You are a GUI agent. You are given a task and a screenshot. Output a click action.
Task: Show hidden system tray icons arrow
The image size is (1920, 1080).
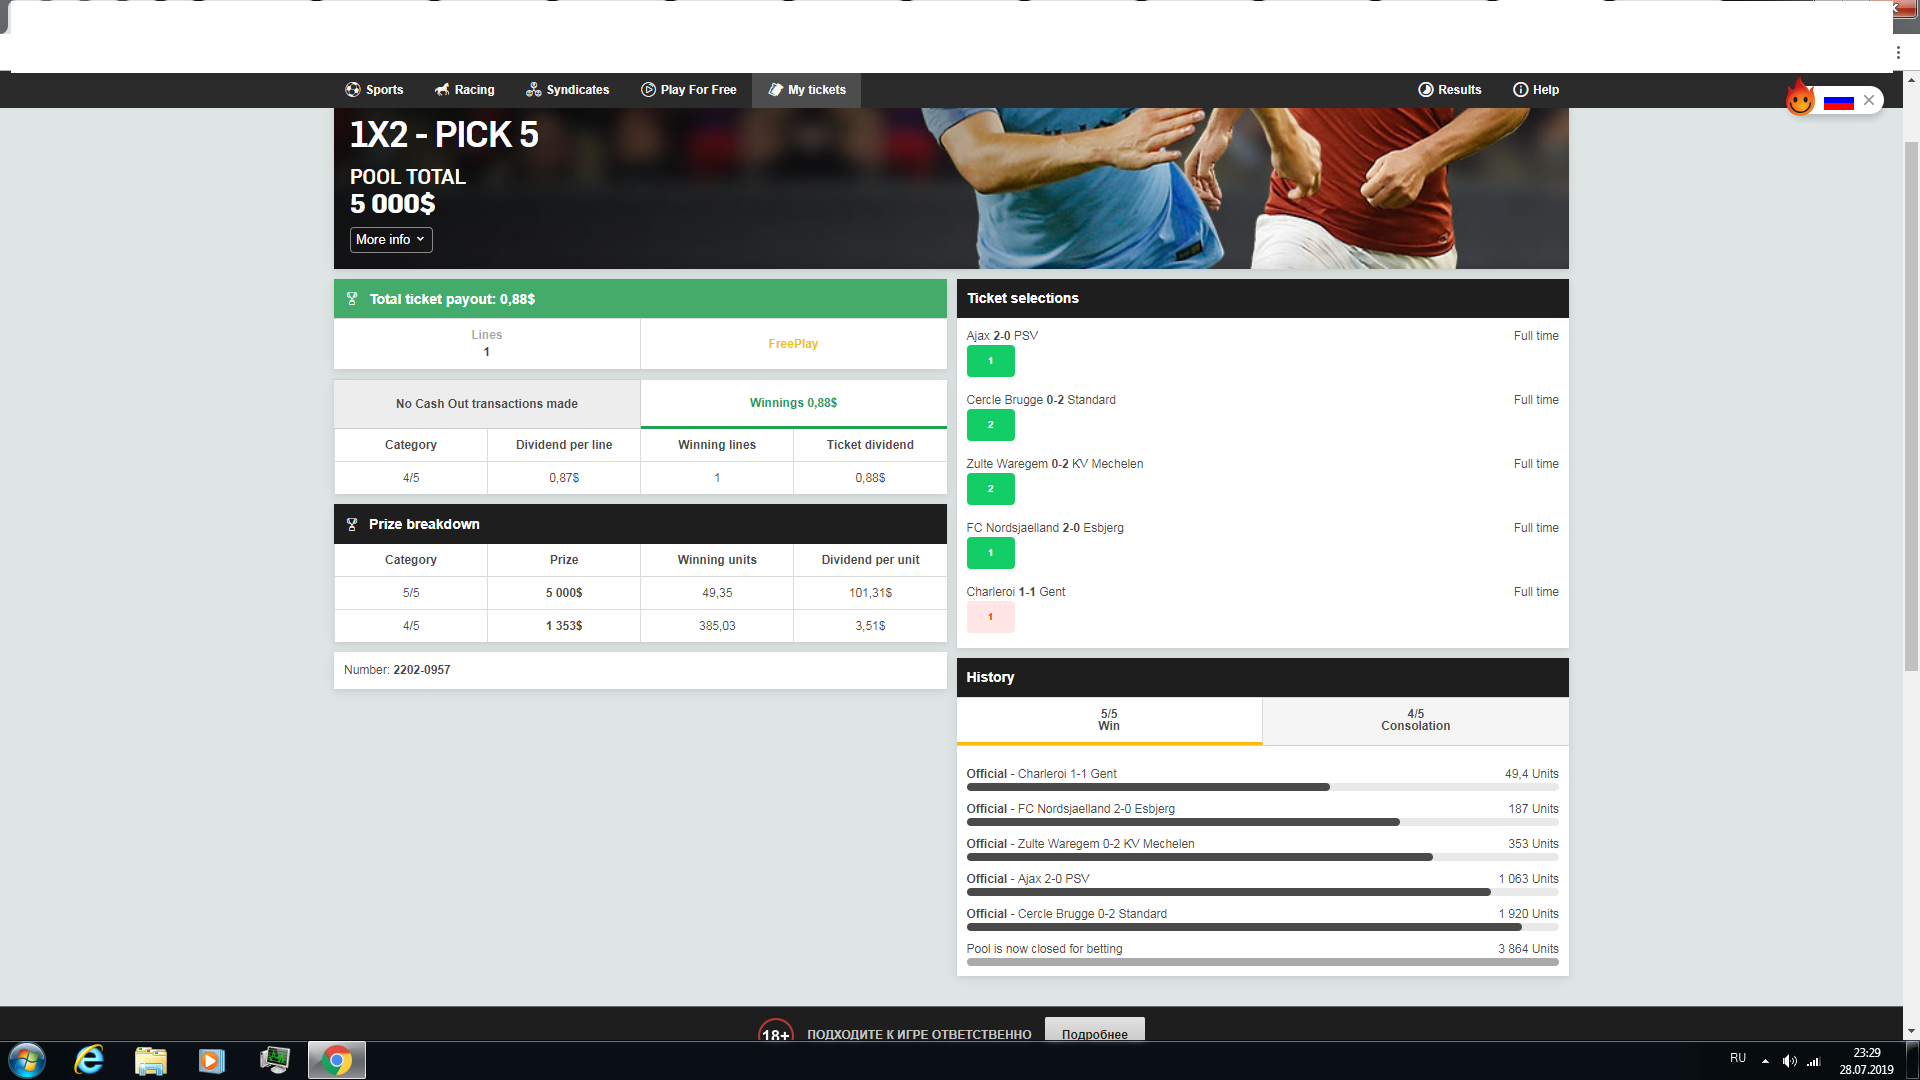1765,1061
